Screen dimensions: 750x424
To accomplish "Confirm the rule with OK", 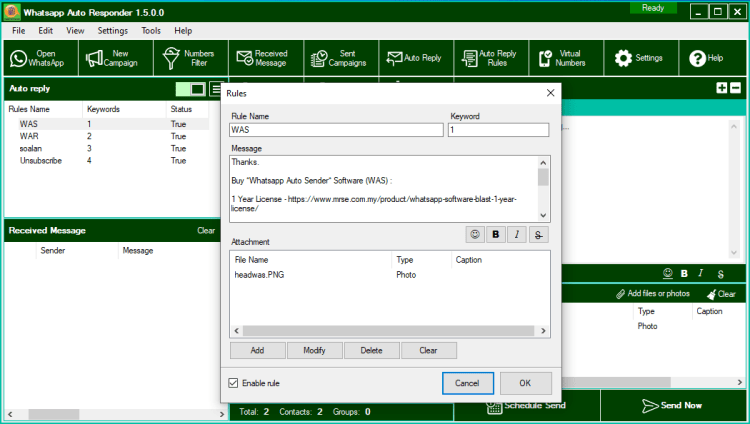I will point(525,383).
